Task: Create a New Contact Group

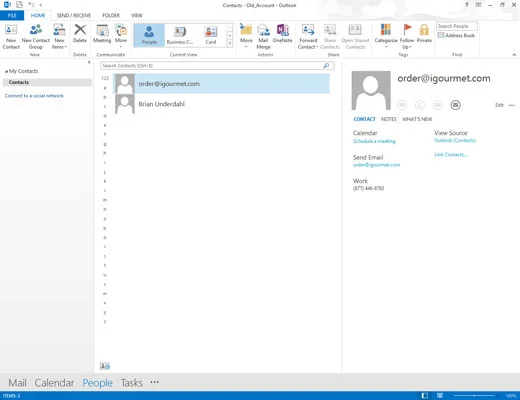Action: (36, 37)
